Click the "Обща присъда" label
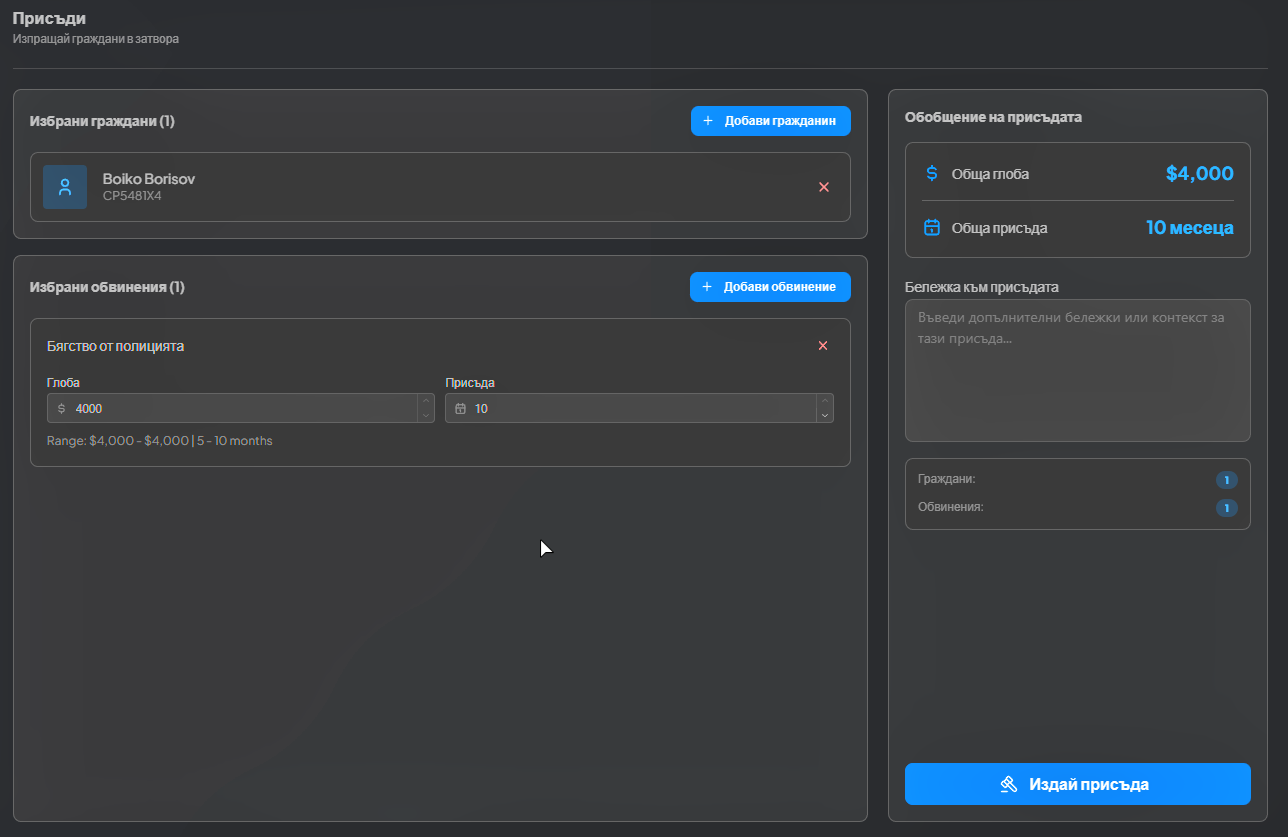 [1000, 228]
